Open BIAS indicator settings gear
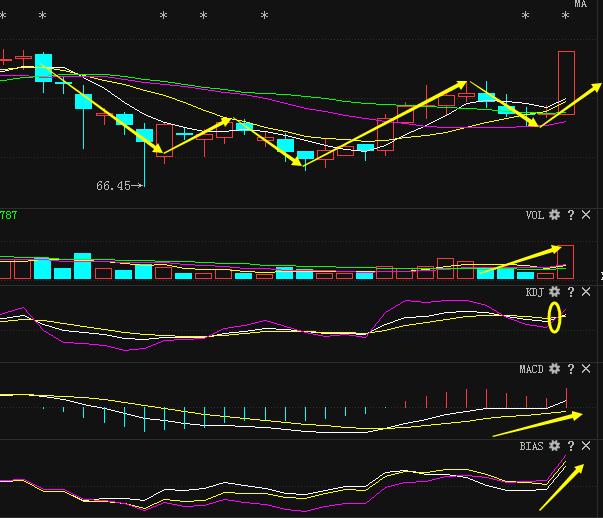The height and width of the screenshot is (518, 603). tap(554, 446)
